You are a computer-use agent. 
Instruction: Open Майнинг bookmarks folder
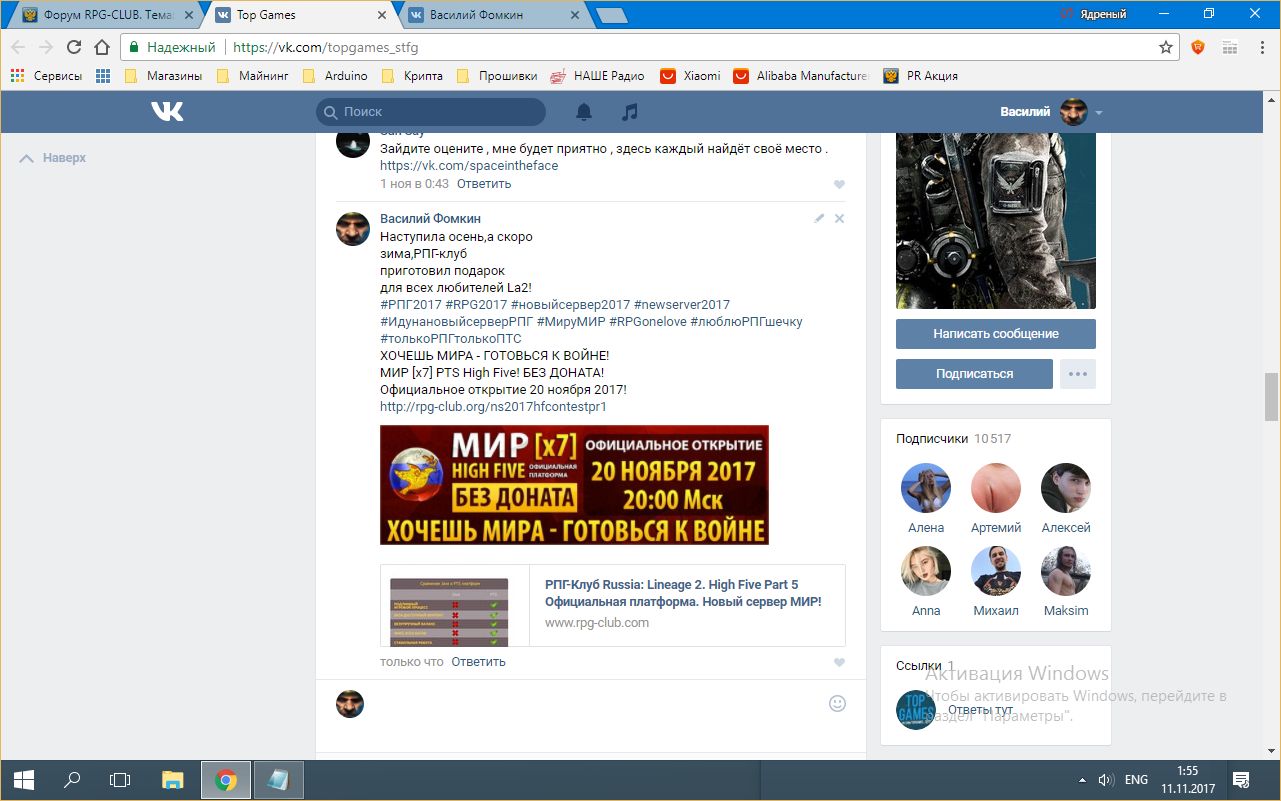[252, 76]
